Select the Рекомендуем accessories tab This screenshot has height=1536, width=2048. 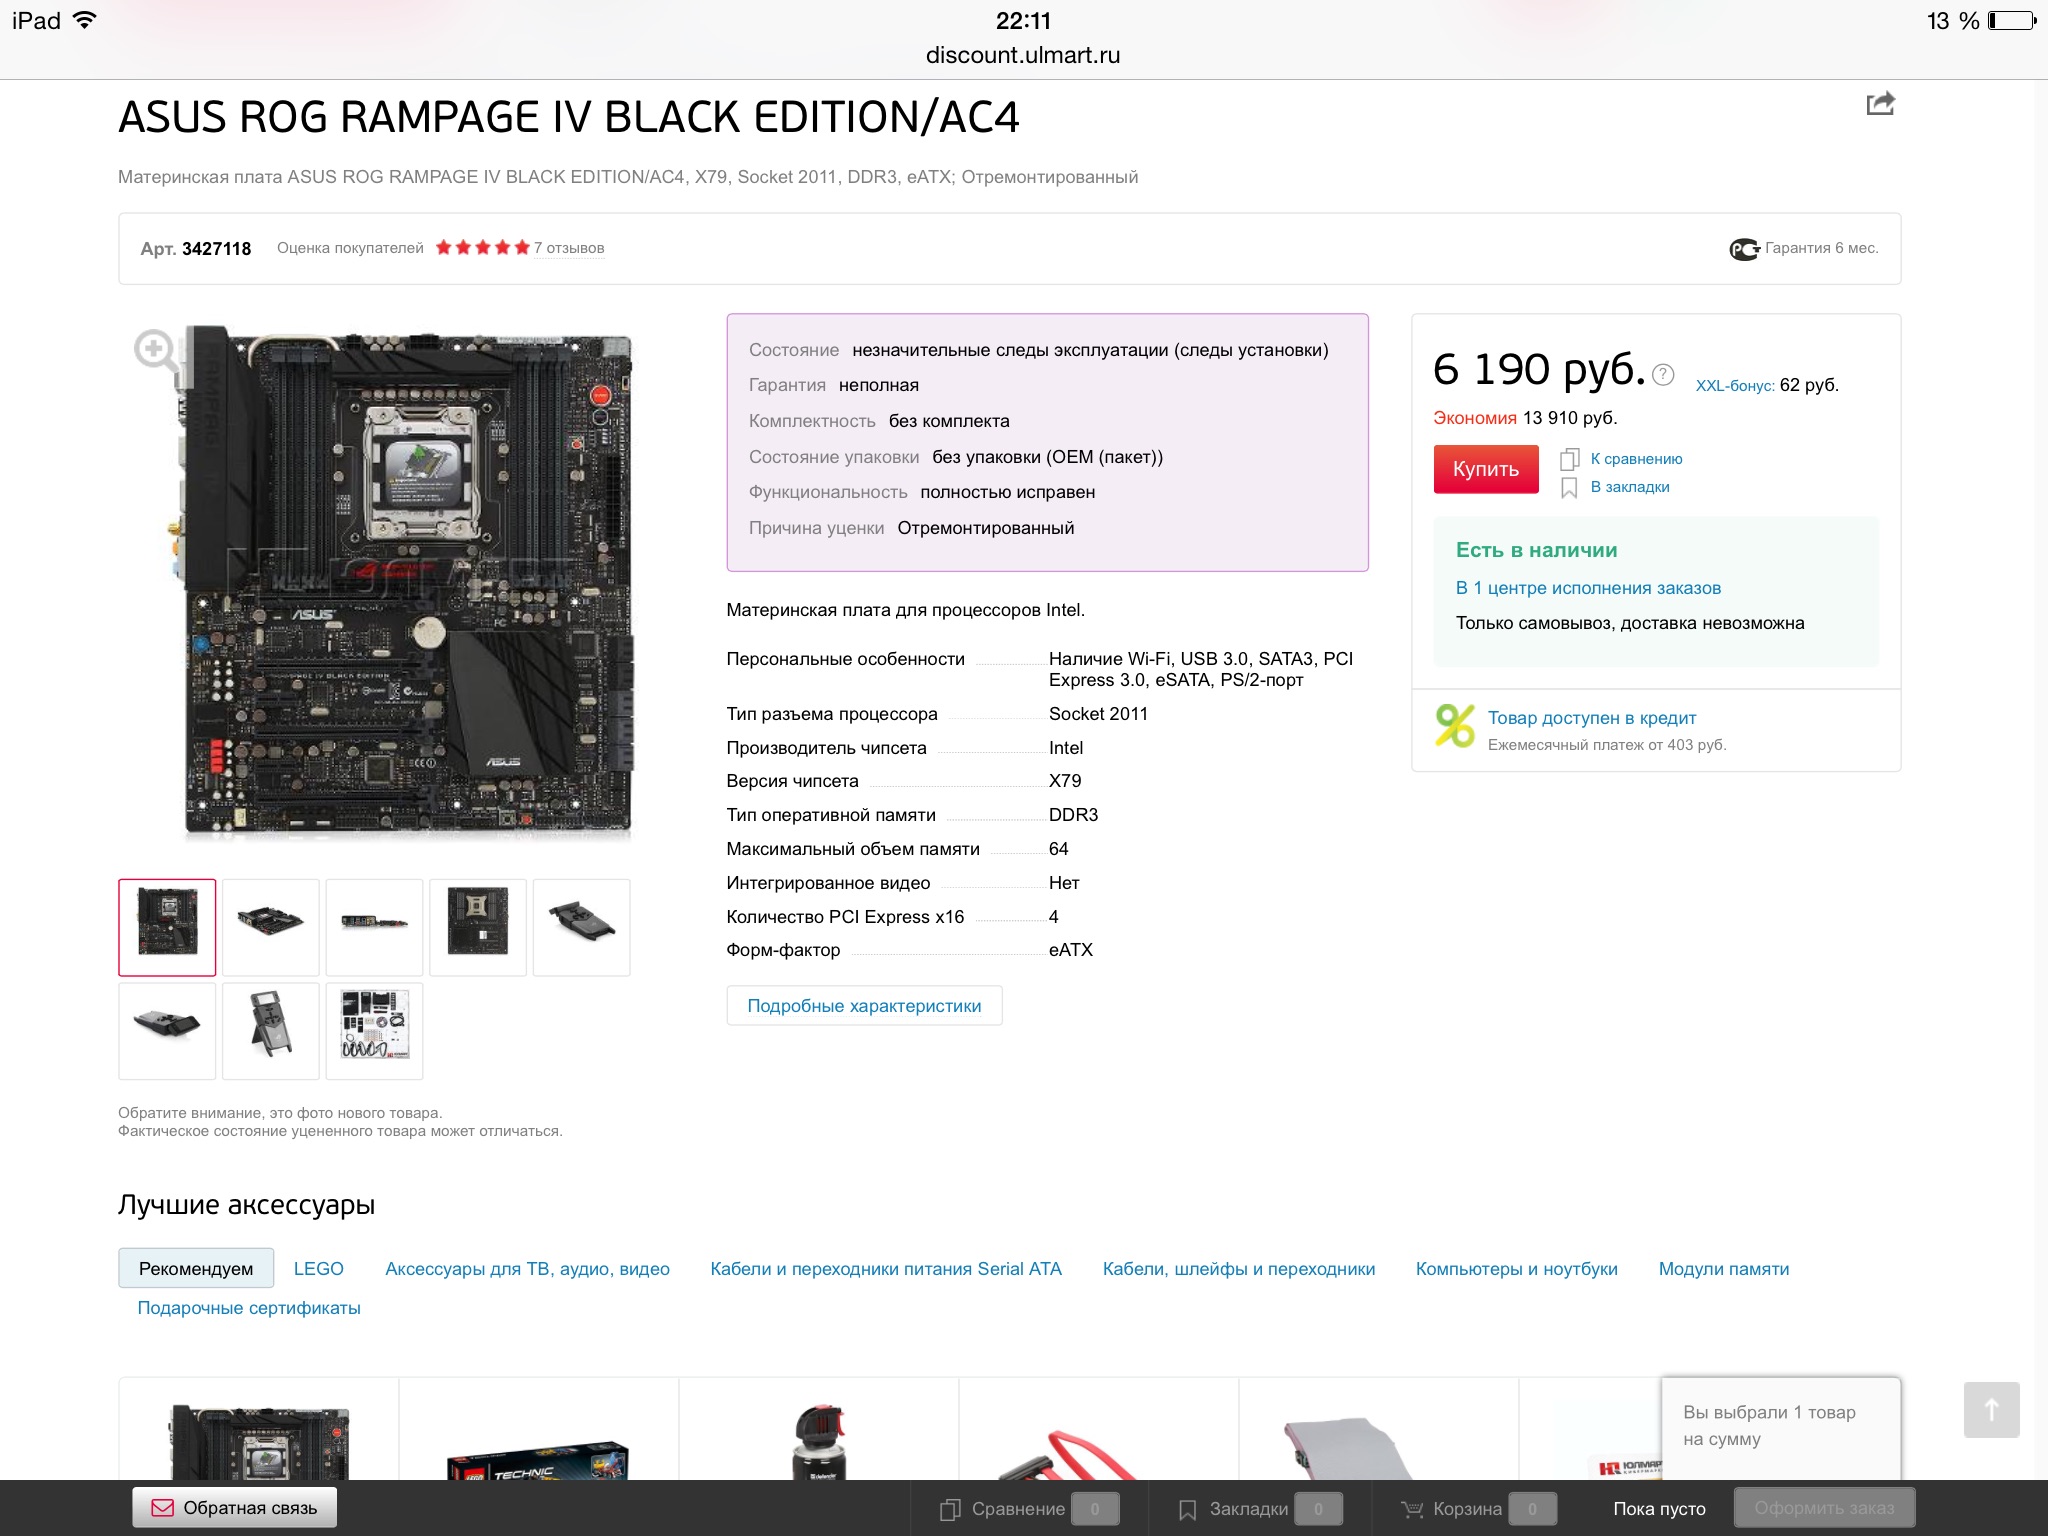(196, 1268)
